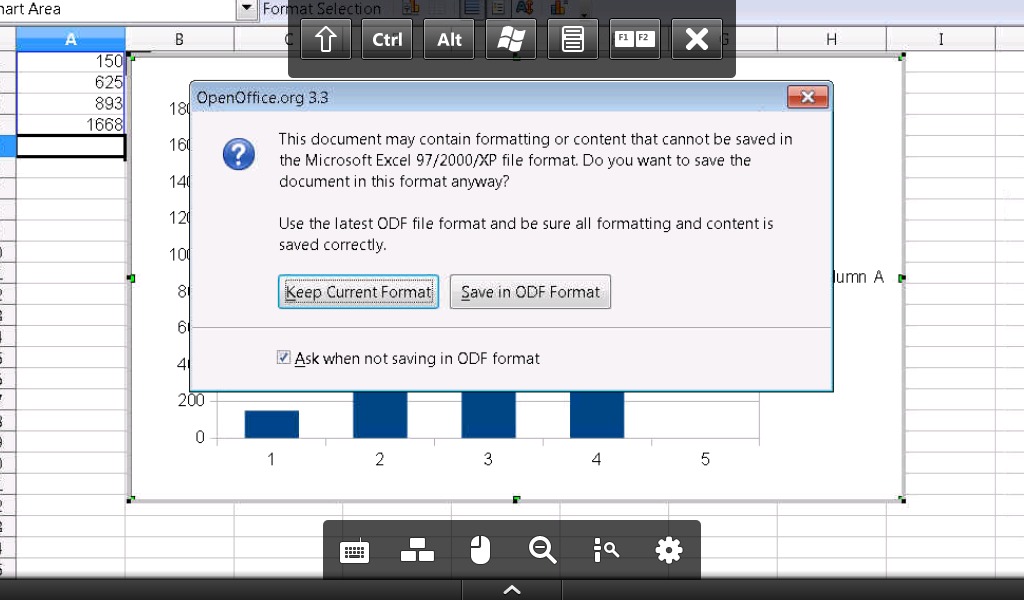Close the OpenOffice.org 3.3 dialog

(808, 97)
